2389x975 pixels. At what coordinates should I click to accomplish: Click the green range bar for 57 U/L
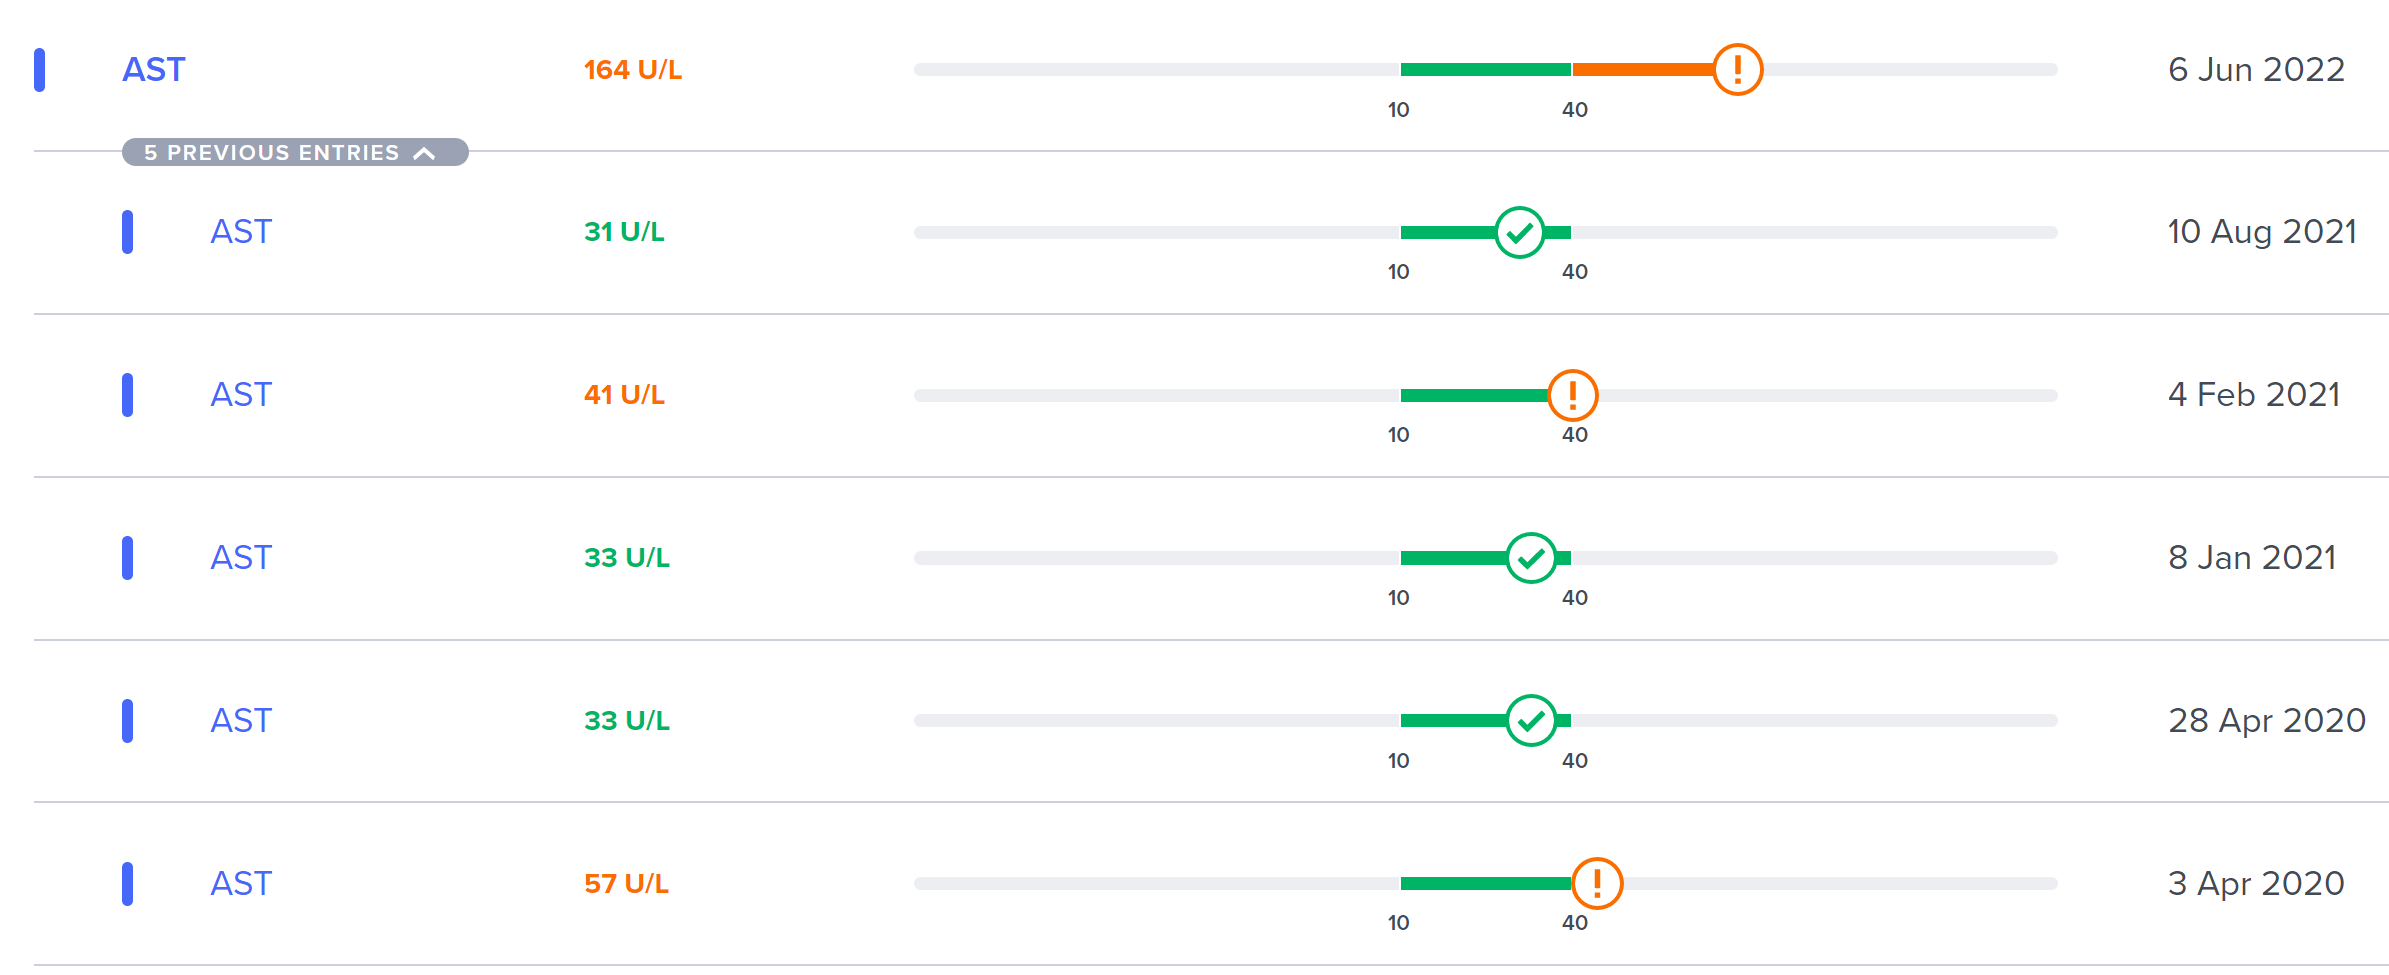[1486, 884]
